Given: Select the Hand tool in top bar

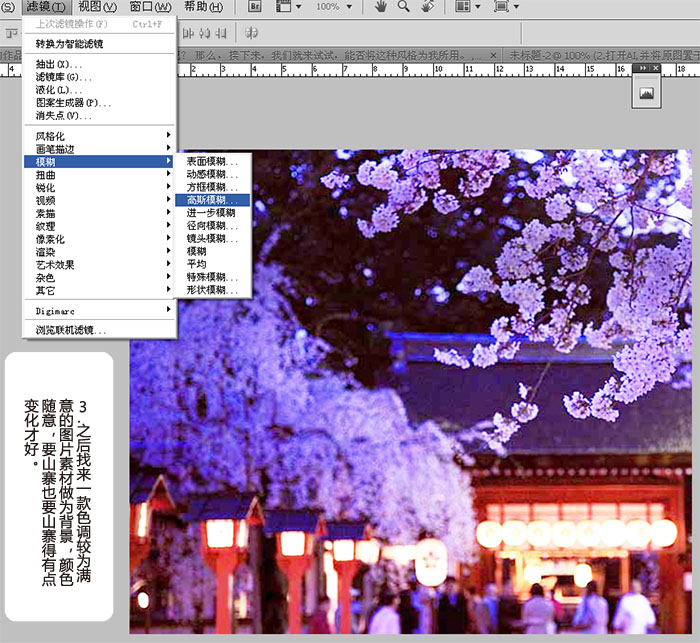Looking at the screenshot, I should click(x=381, y=7).
